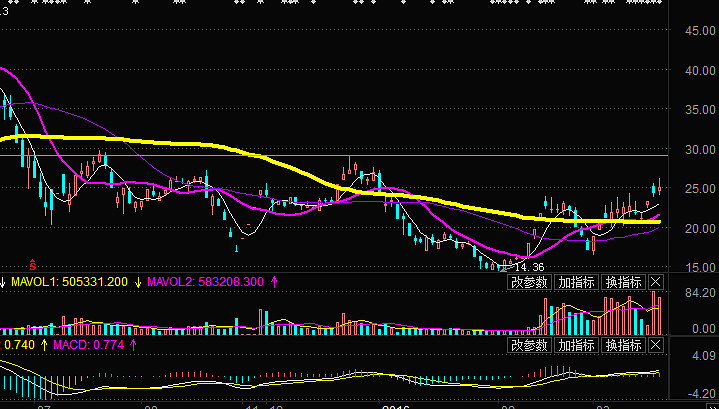Open 加指标 in the MACD panel

coord(576,346)
